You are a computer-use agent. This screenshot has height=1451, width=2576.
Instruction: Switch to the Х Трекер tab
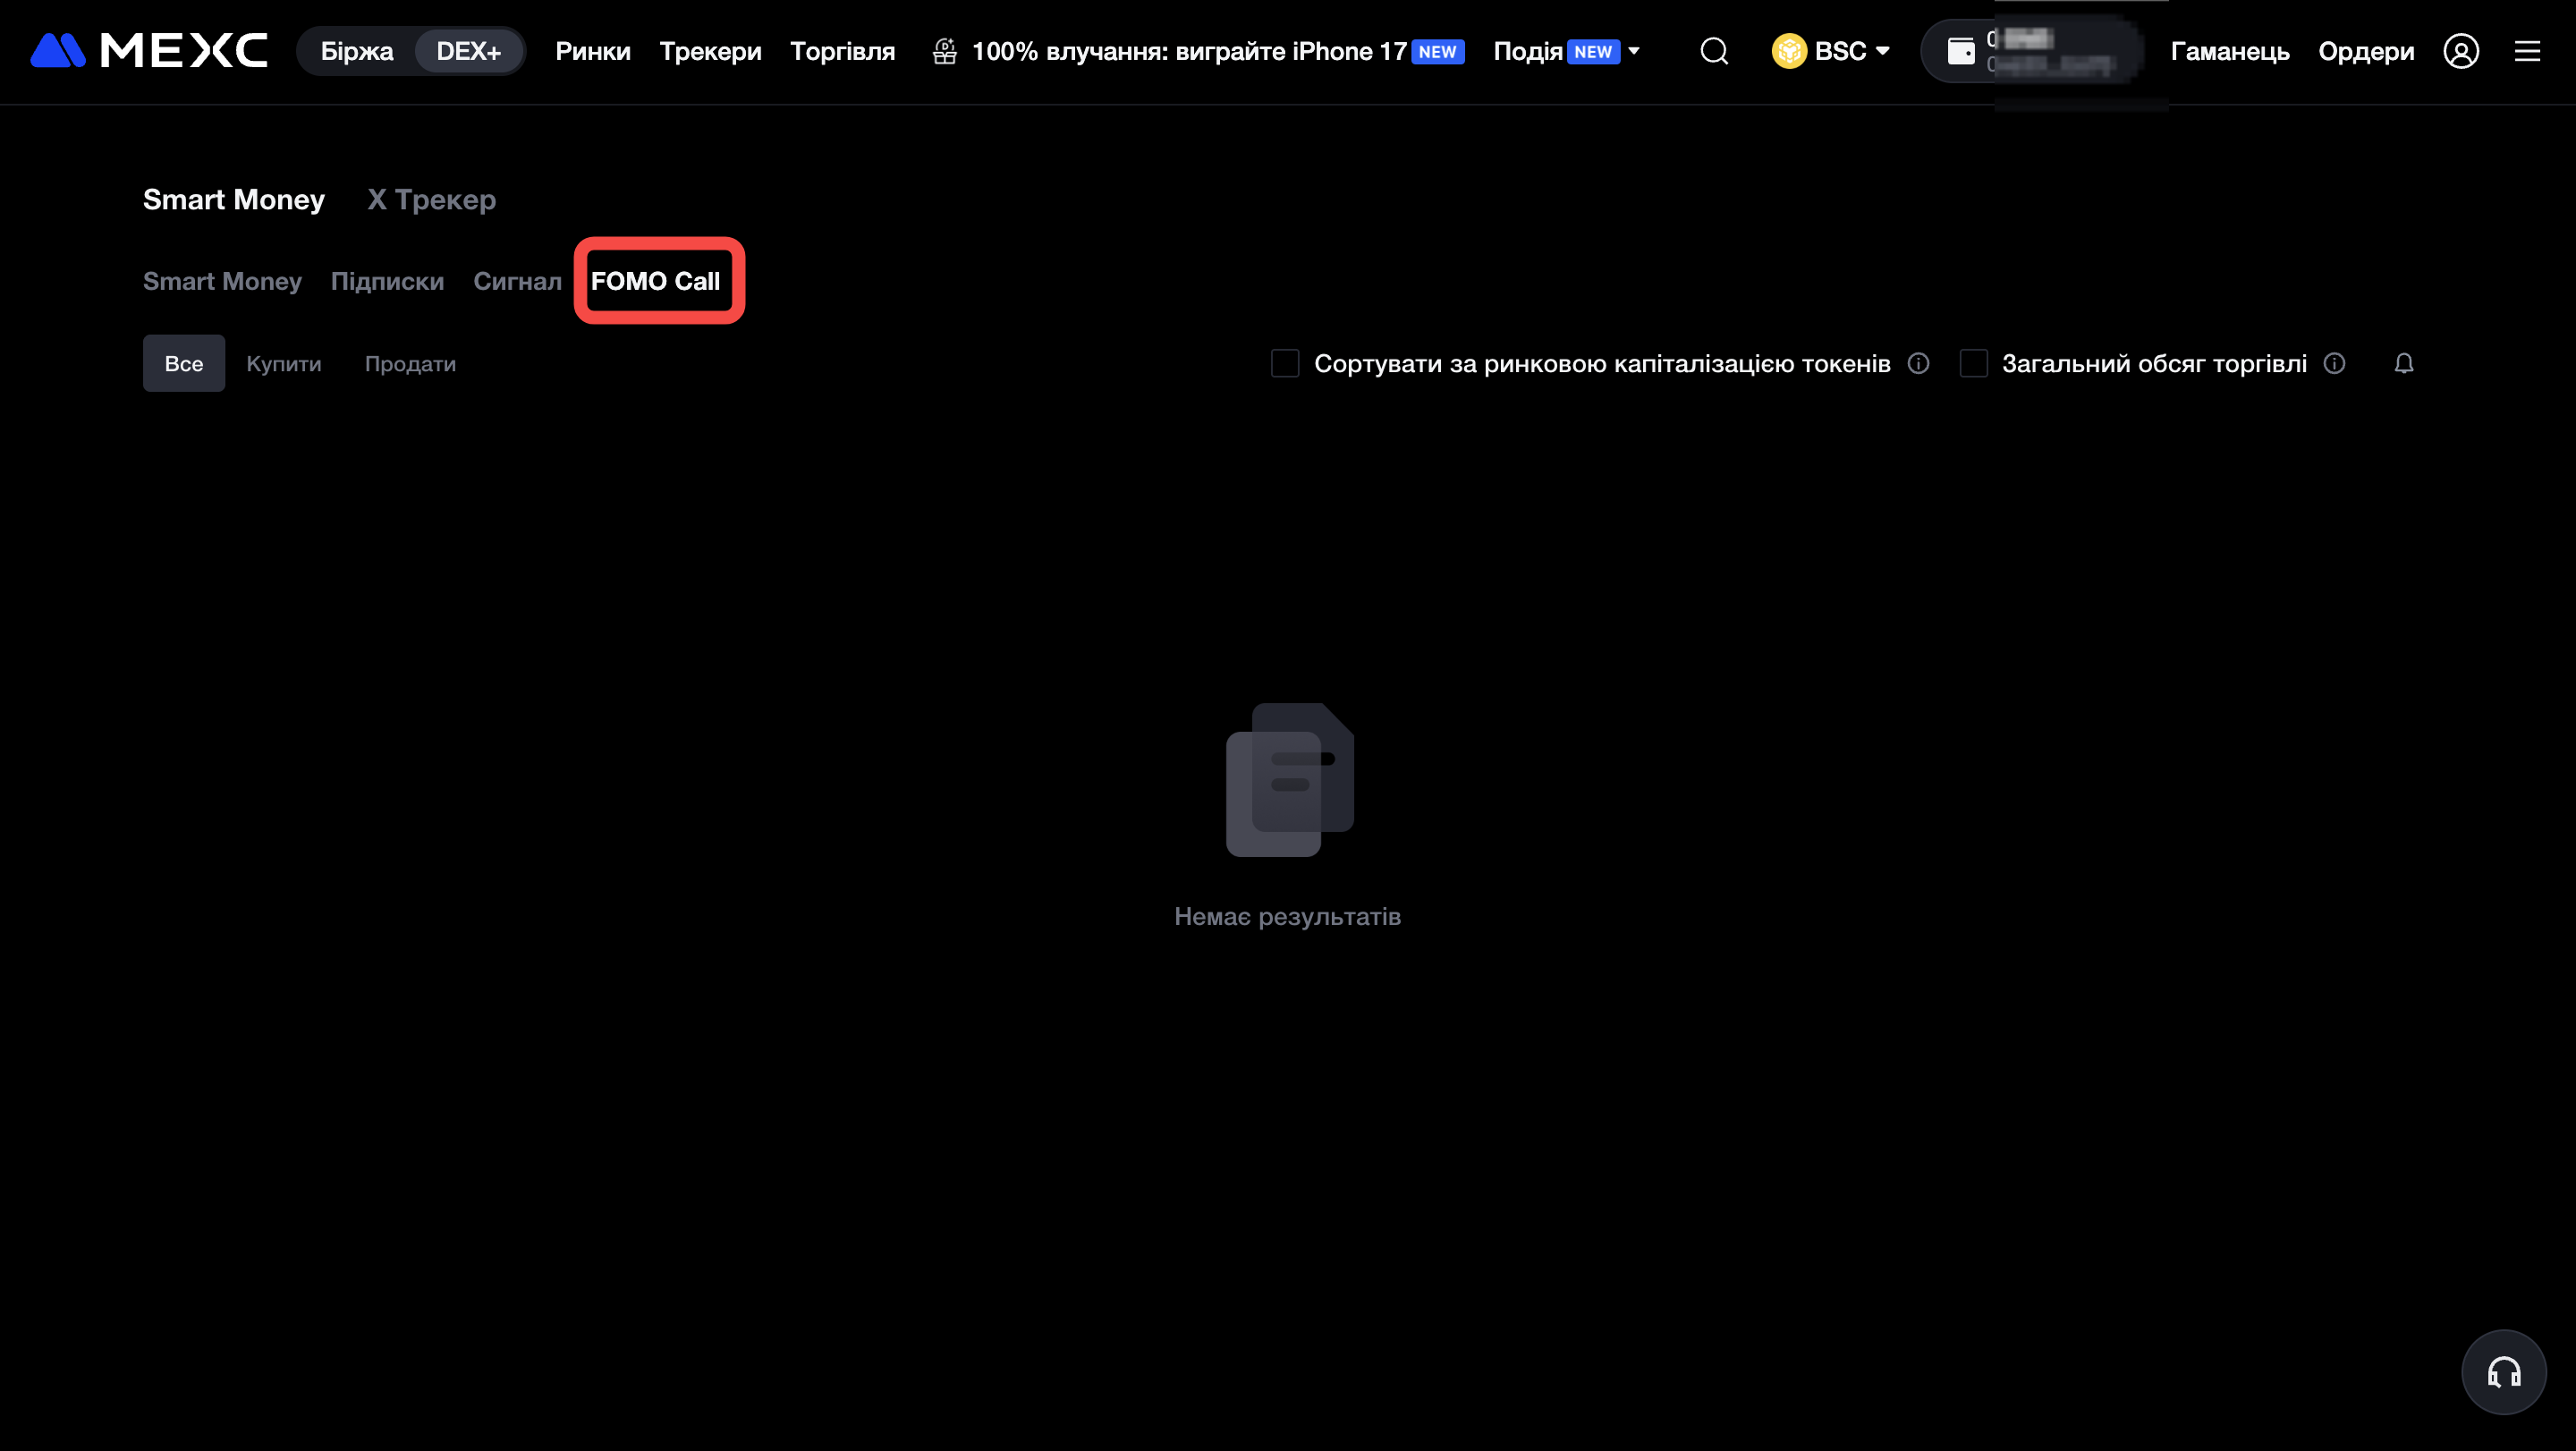pyautogui.click(x=431, y=200)
